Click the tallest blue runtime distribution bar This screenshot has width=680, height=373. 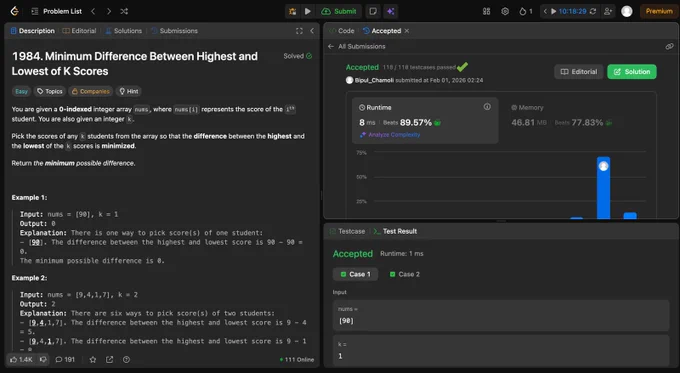coord(603,187)
